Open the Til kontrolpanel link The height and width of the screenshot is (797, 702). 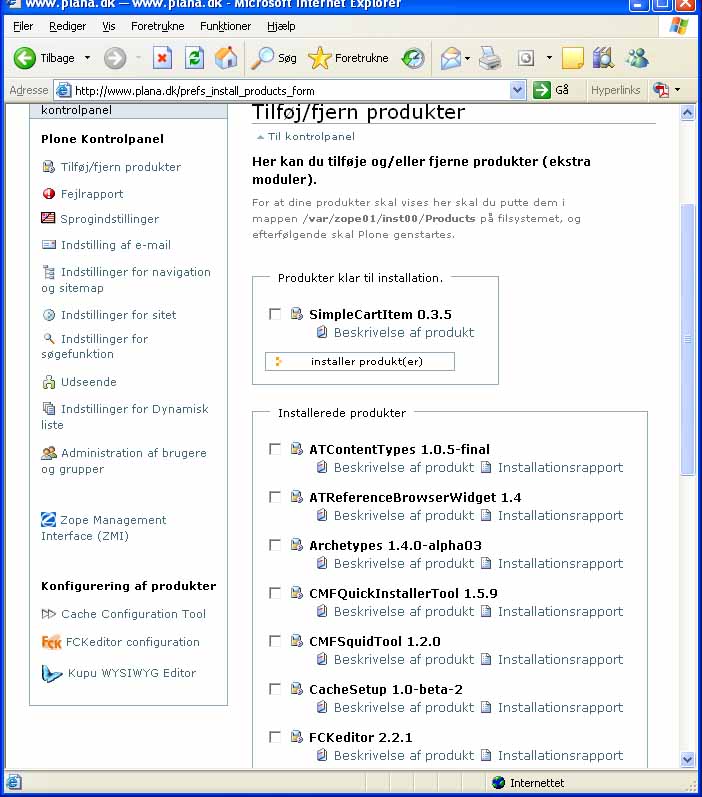coord(310,136)
